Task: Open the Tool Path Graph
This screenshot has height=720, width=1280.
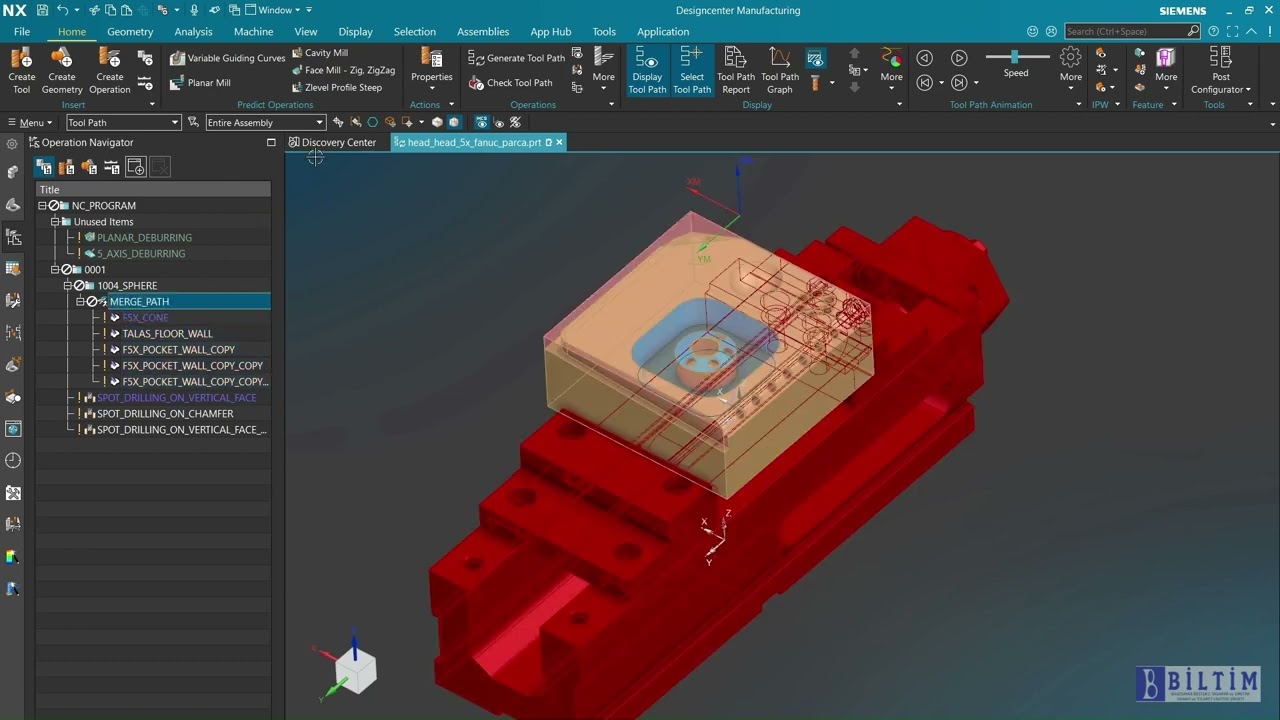Action: tap(780, 70)
